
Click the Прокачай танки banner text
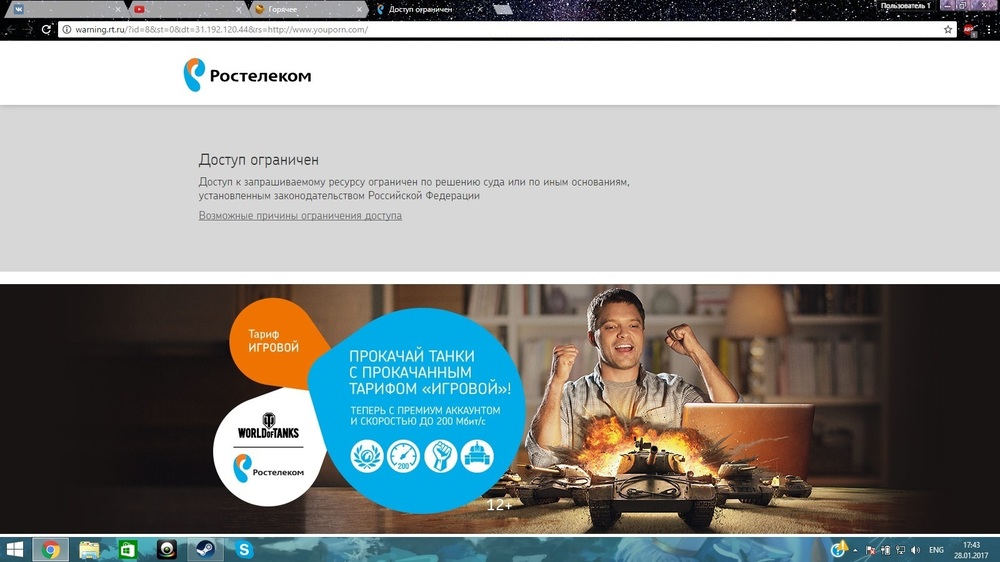coord(430,372)
